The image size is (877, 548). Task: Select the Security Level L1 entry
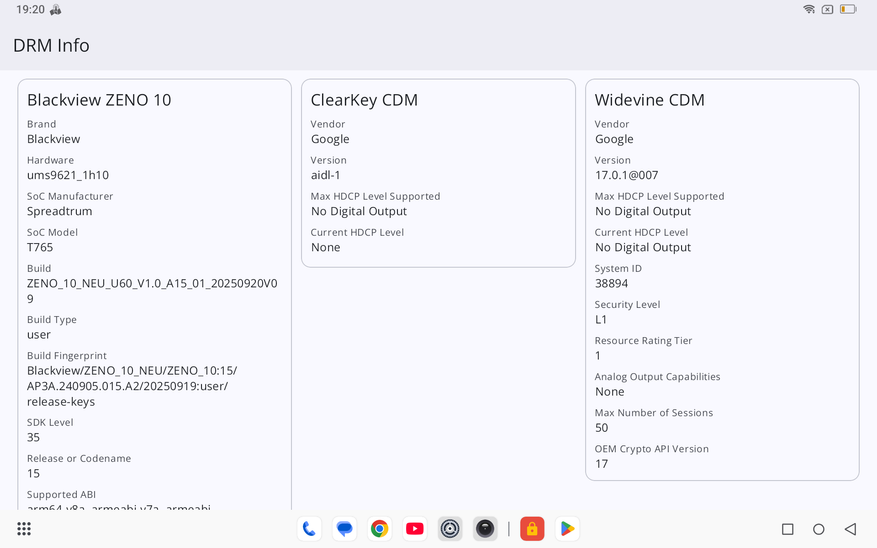click(x=601, y=319)
